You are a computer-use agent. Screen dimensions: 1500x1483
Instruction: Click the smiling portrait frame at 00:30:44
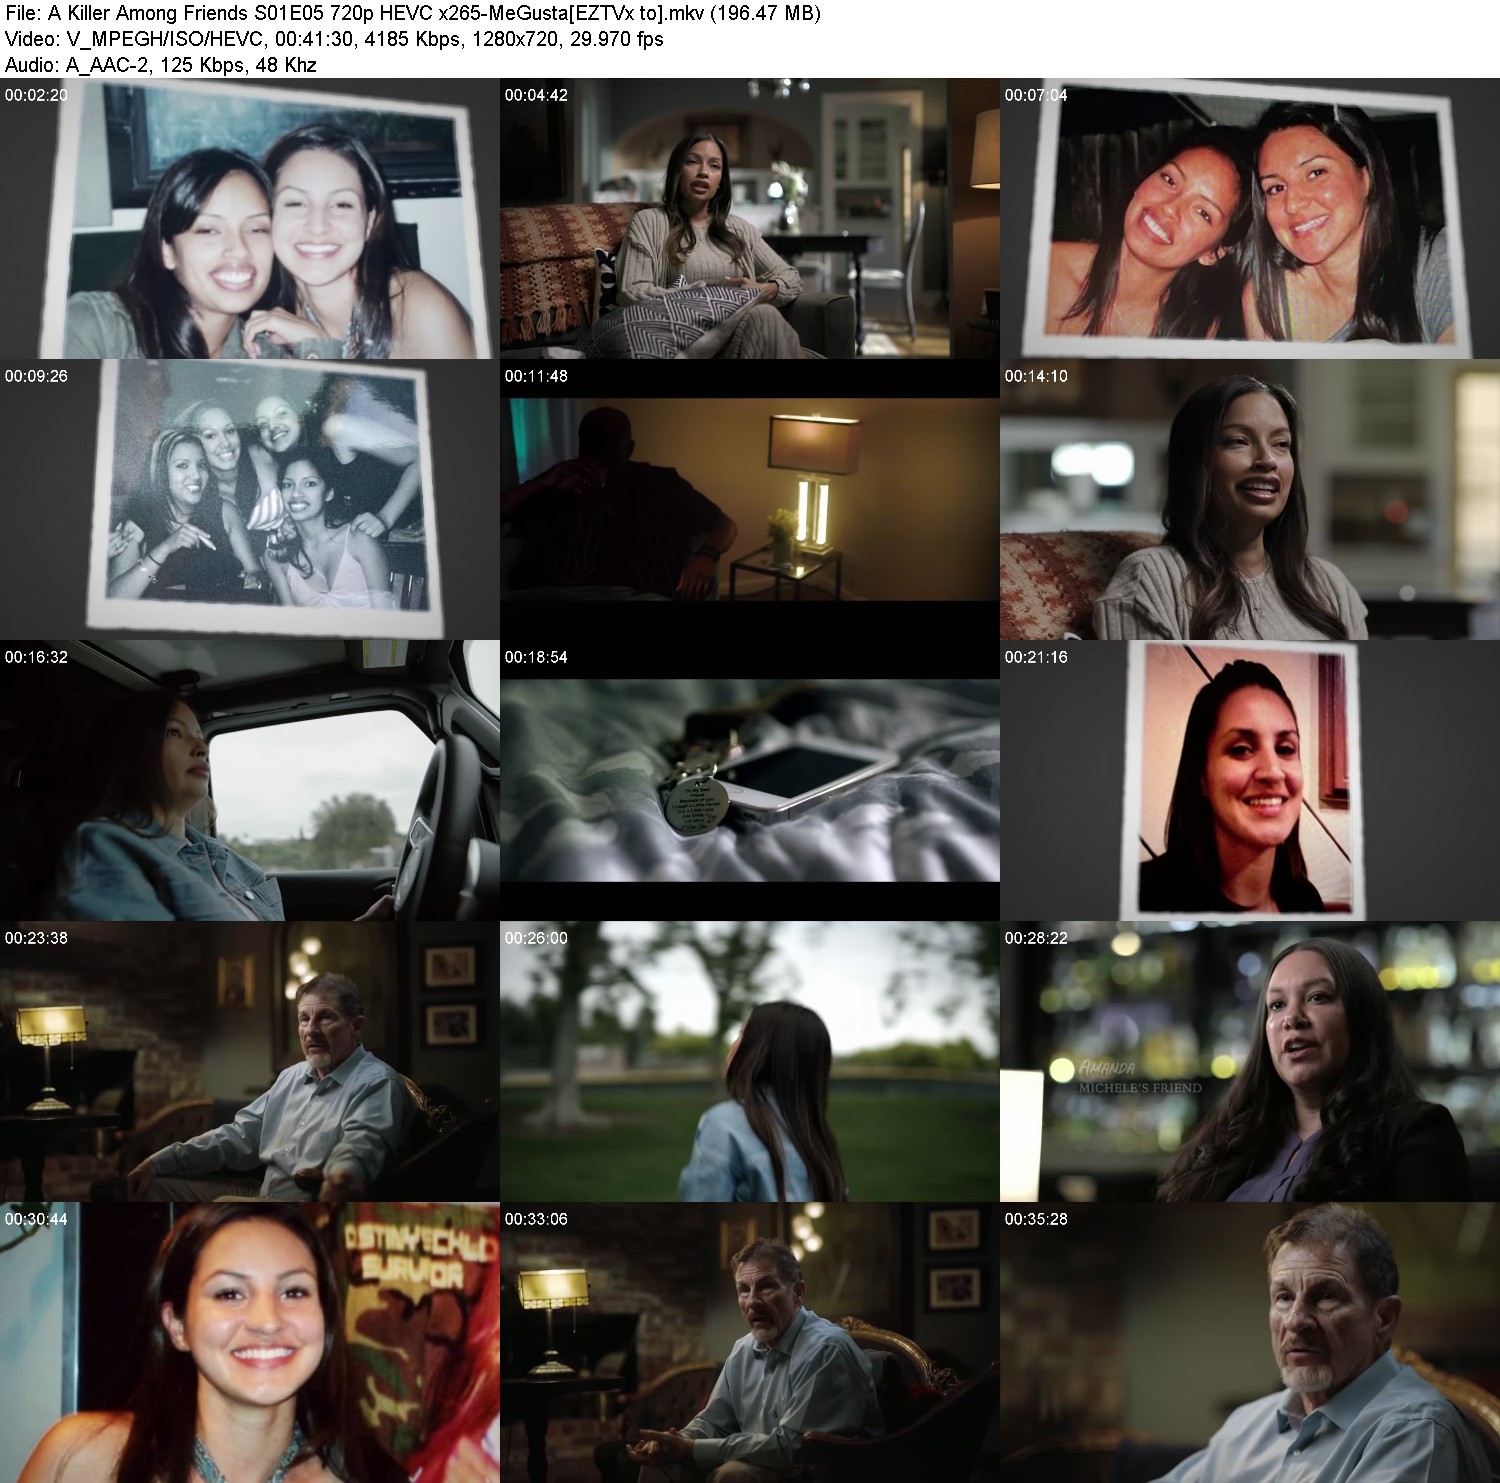click(250, 1343)
